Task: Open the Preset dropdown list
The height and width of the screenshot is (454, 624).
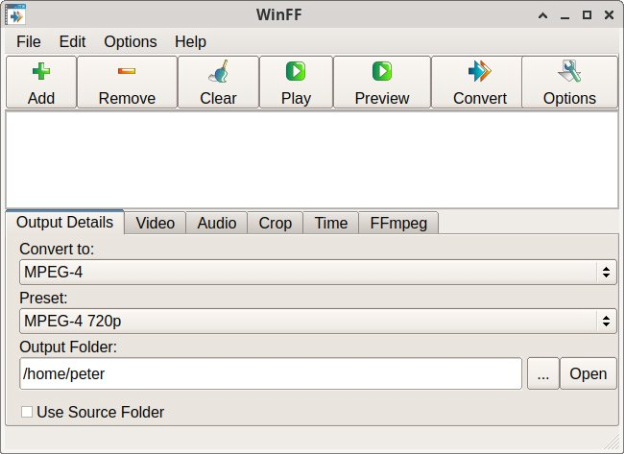Action: pos(317,321)
